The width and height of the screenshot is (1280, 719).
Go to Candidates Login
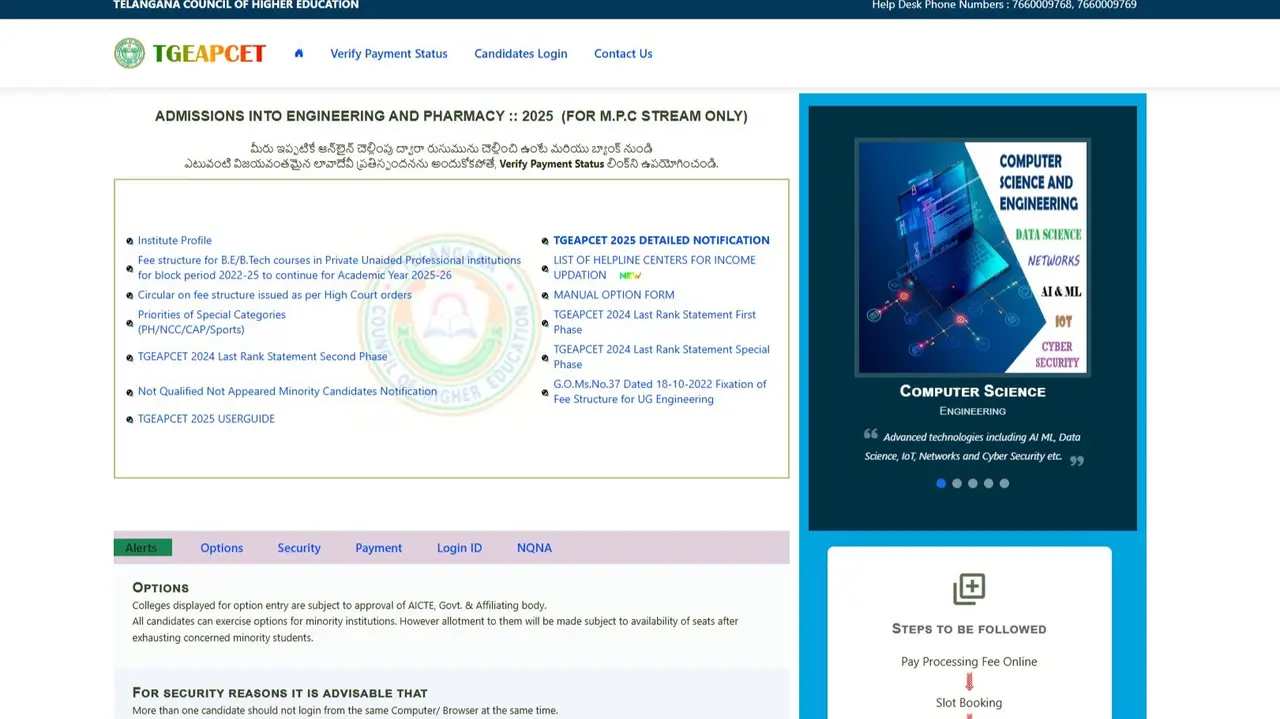pyautogui.click(x=520, y=54)
